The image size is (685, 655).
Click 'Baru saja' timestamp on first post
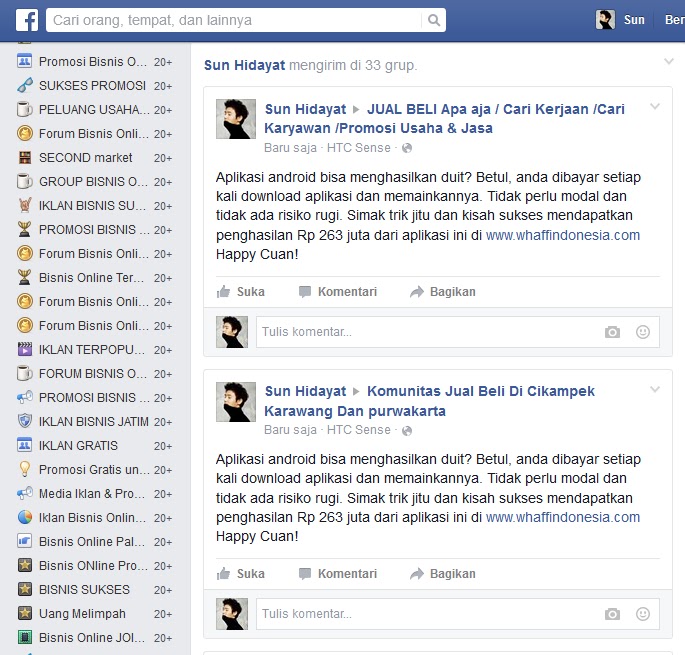click(x=290, y=148)
